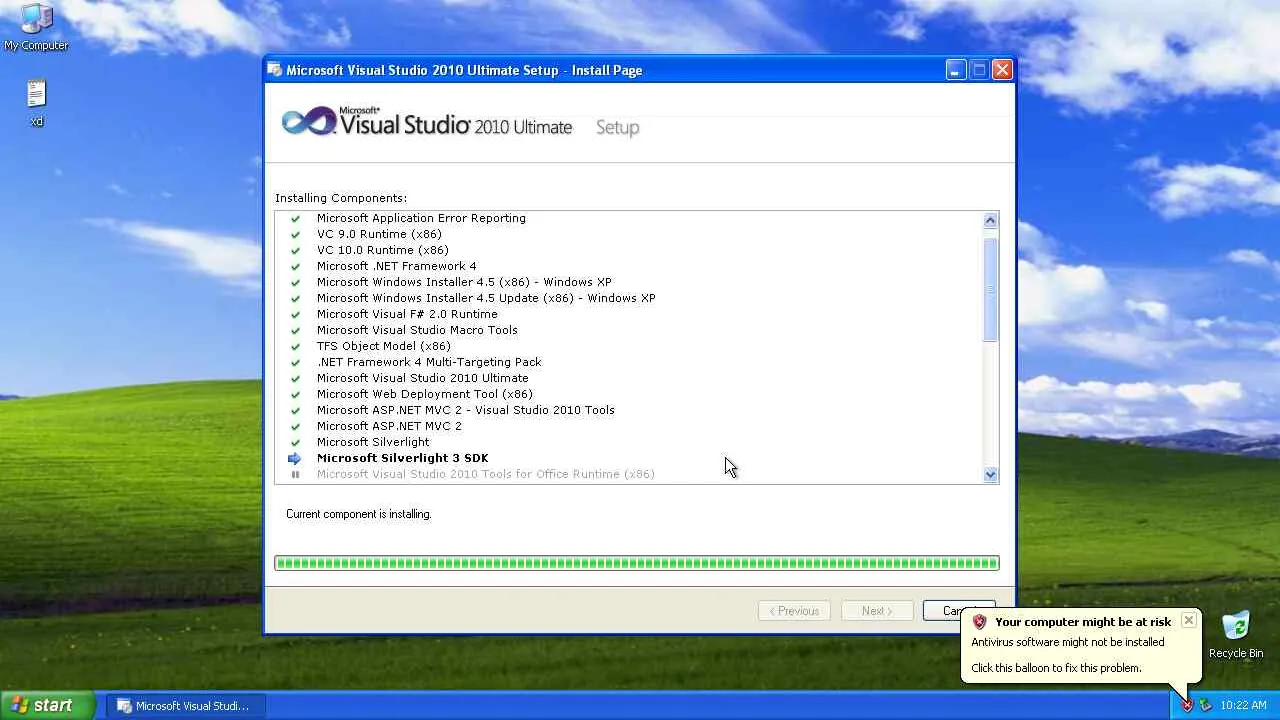
Task: Click the check mark beside Microsoft Visual F# 2.0 Runtime
Action: pyautogui.click(x=294, y=314)
